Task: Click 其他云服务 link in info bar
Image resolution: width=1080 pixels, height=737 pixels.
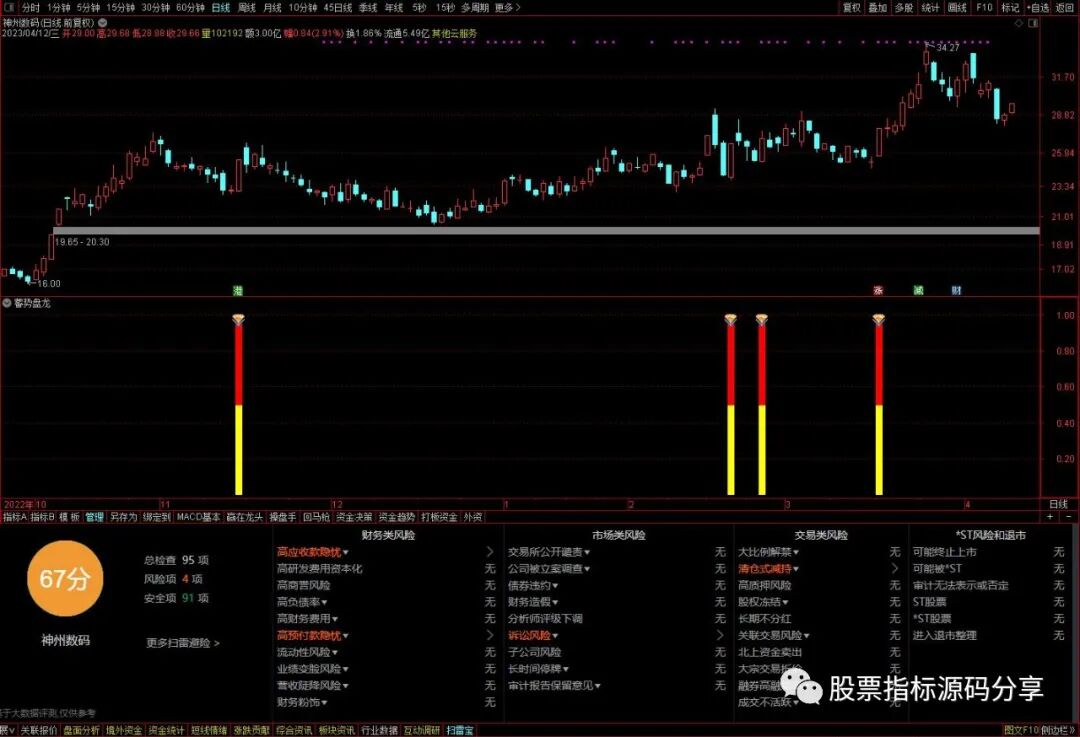Action: tap(454, 33)
